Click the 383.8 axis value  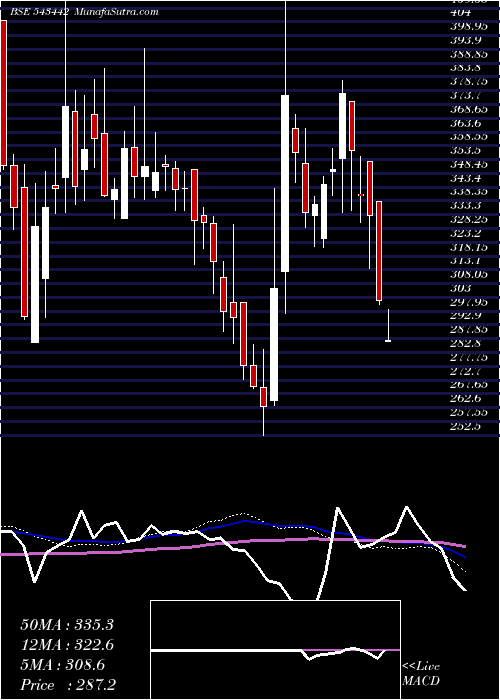[x=466, y=68]
